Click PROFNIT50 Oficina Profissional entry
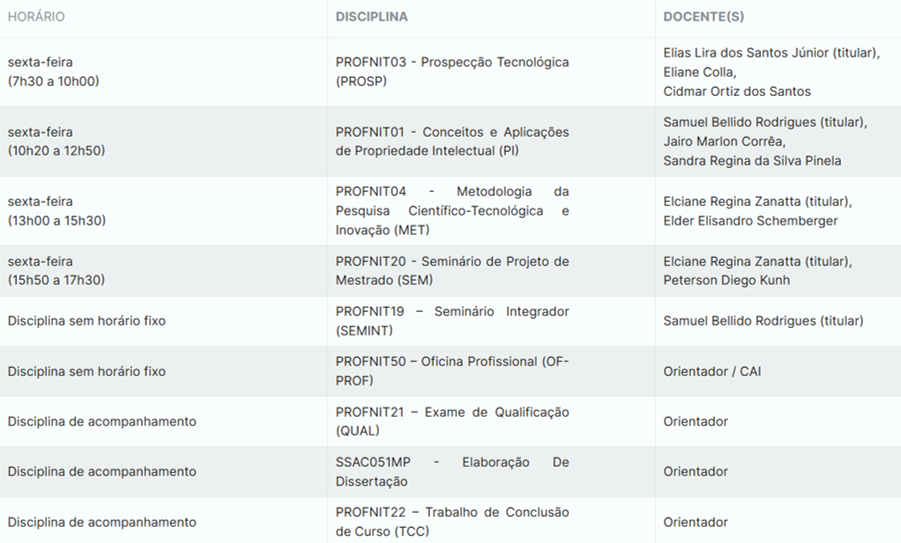The width and height of the screenshot is (901, 543). [452, 371]
